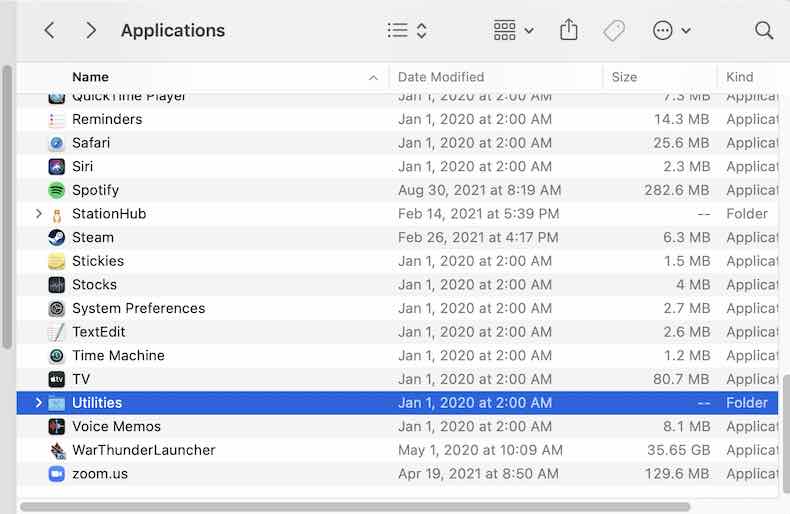Viewport: 790px width, 514px height.
Task: Click the Voice Memos file name
Action: click(x=116, y=427)
